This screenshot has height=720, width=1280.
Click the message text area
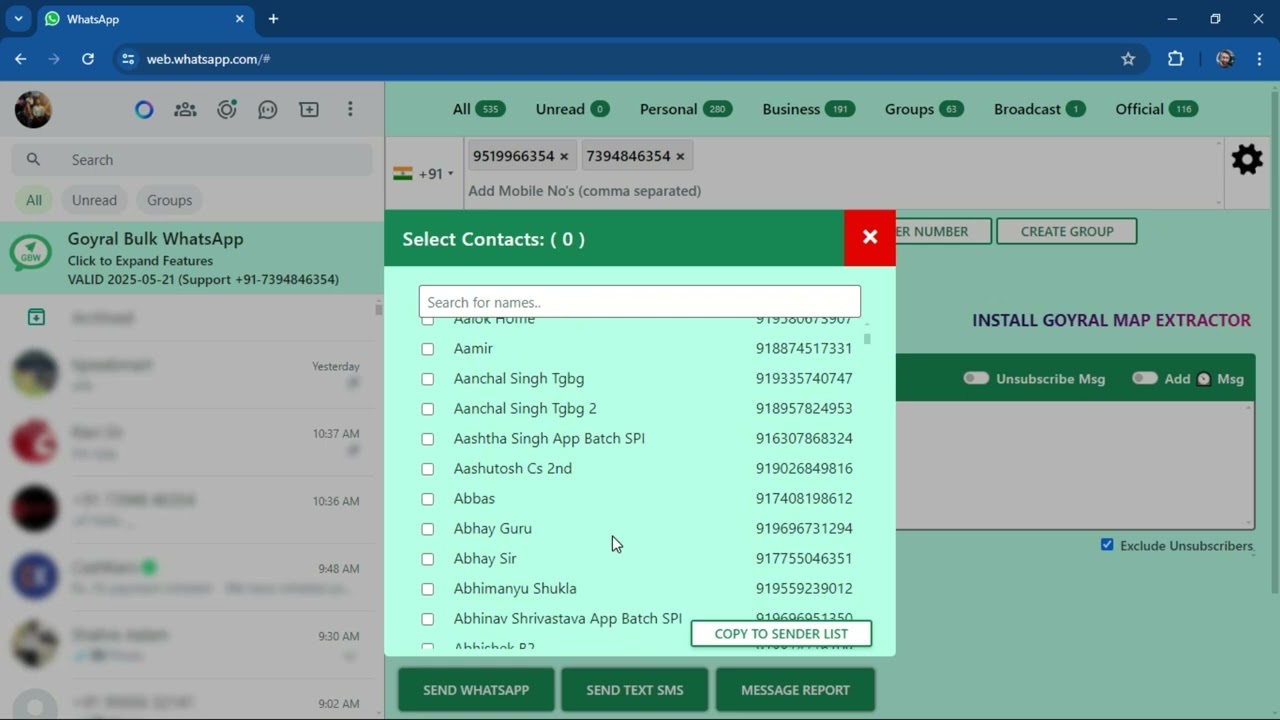click(x=1074, y=465)
